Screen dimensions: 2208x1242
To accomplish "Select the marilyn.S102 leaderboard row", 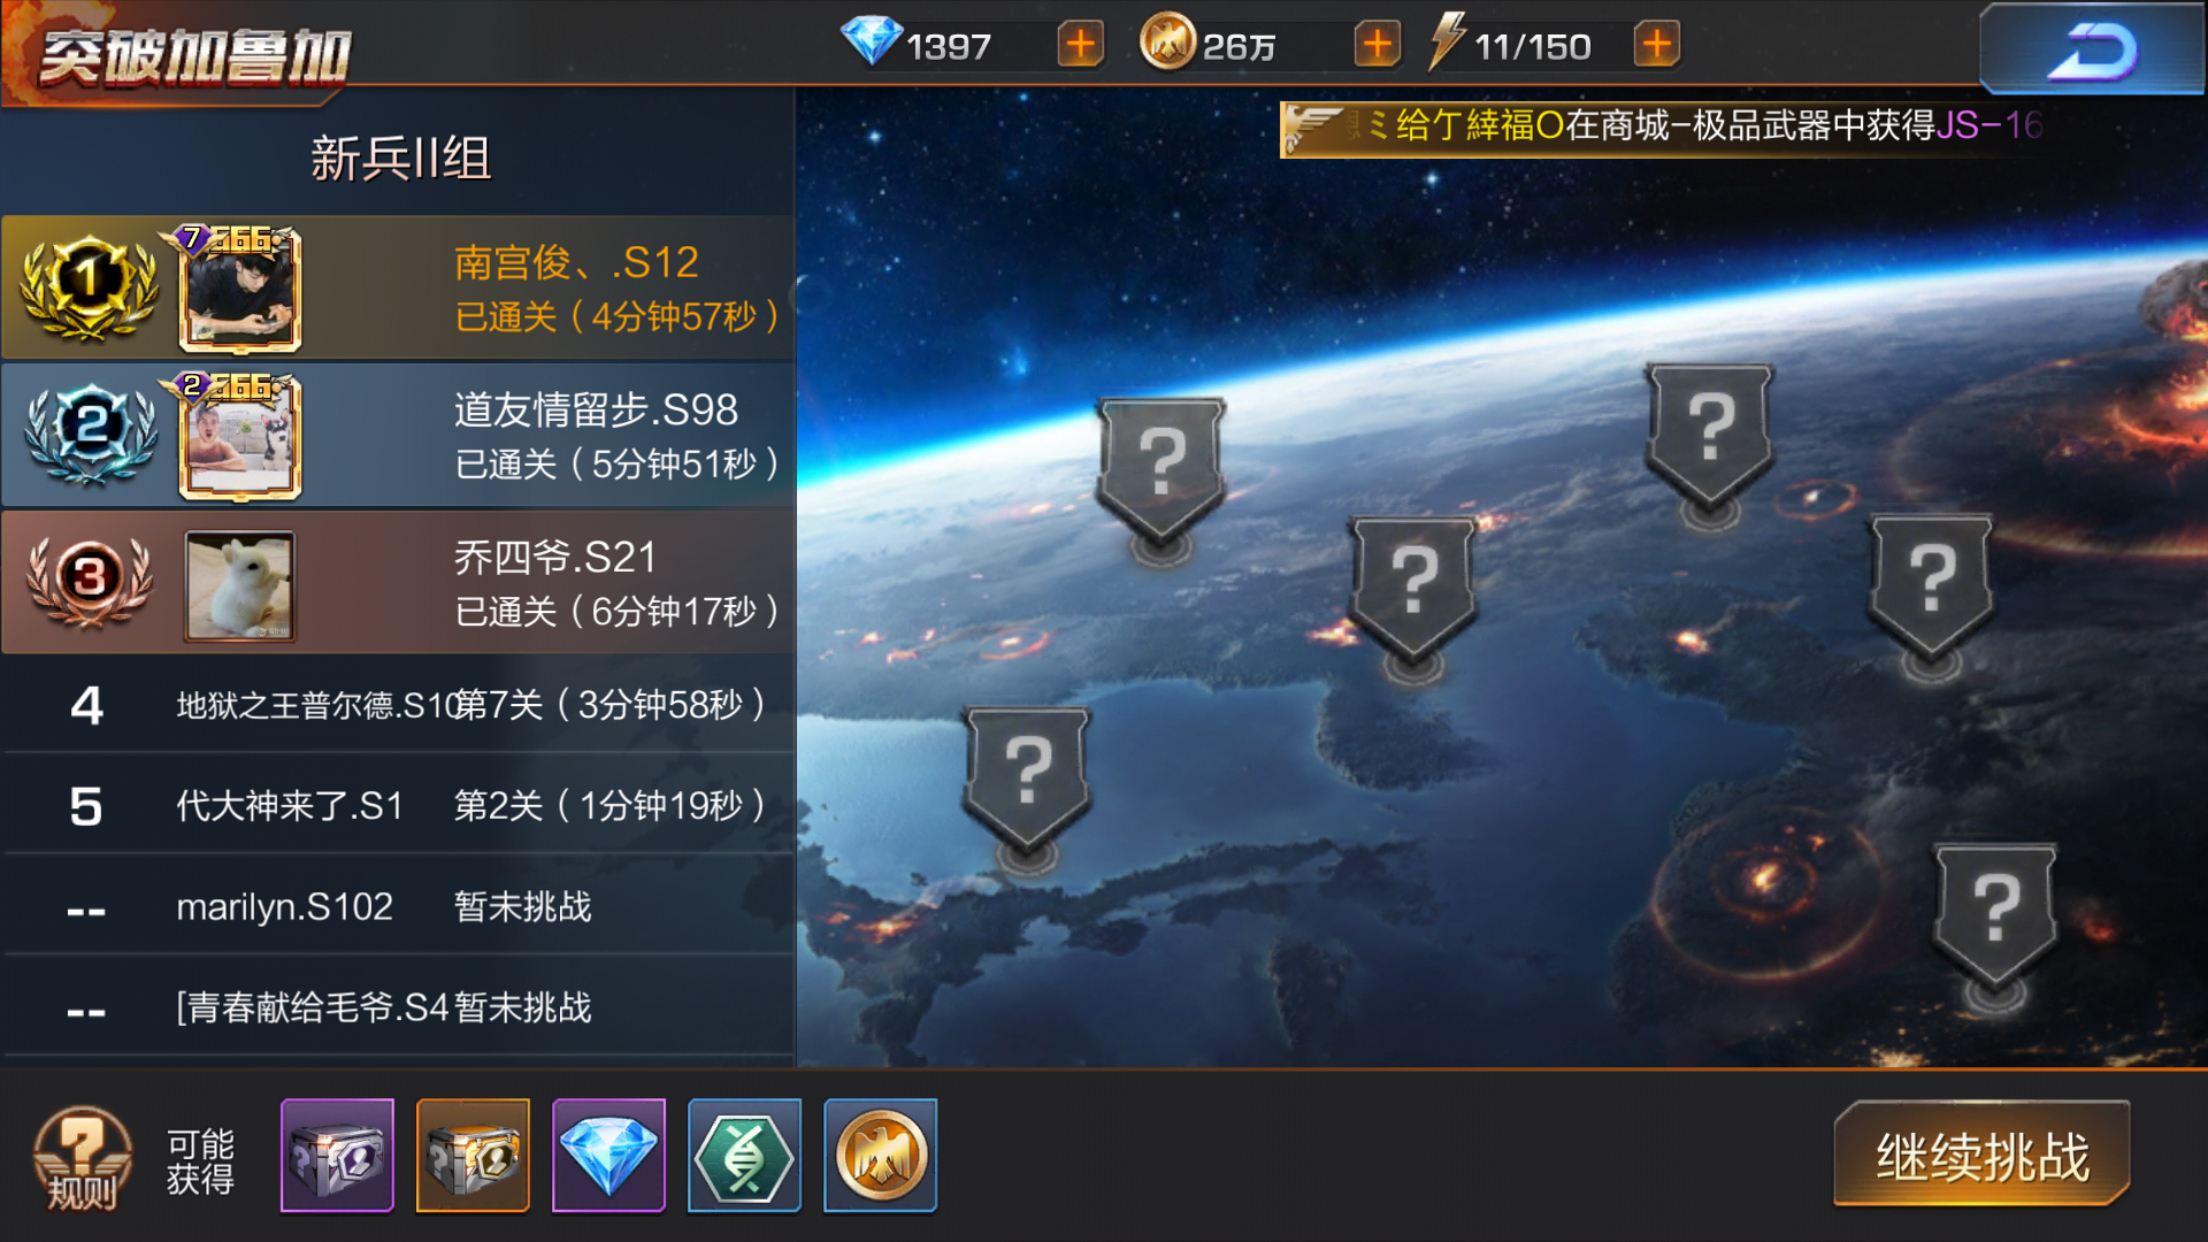I will pos(398,906).
